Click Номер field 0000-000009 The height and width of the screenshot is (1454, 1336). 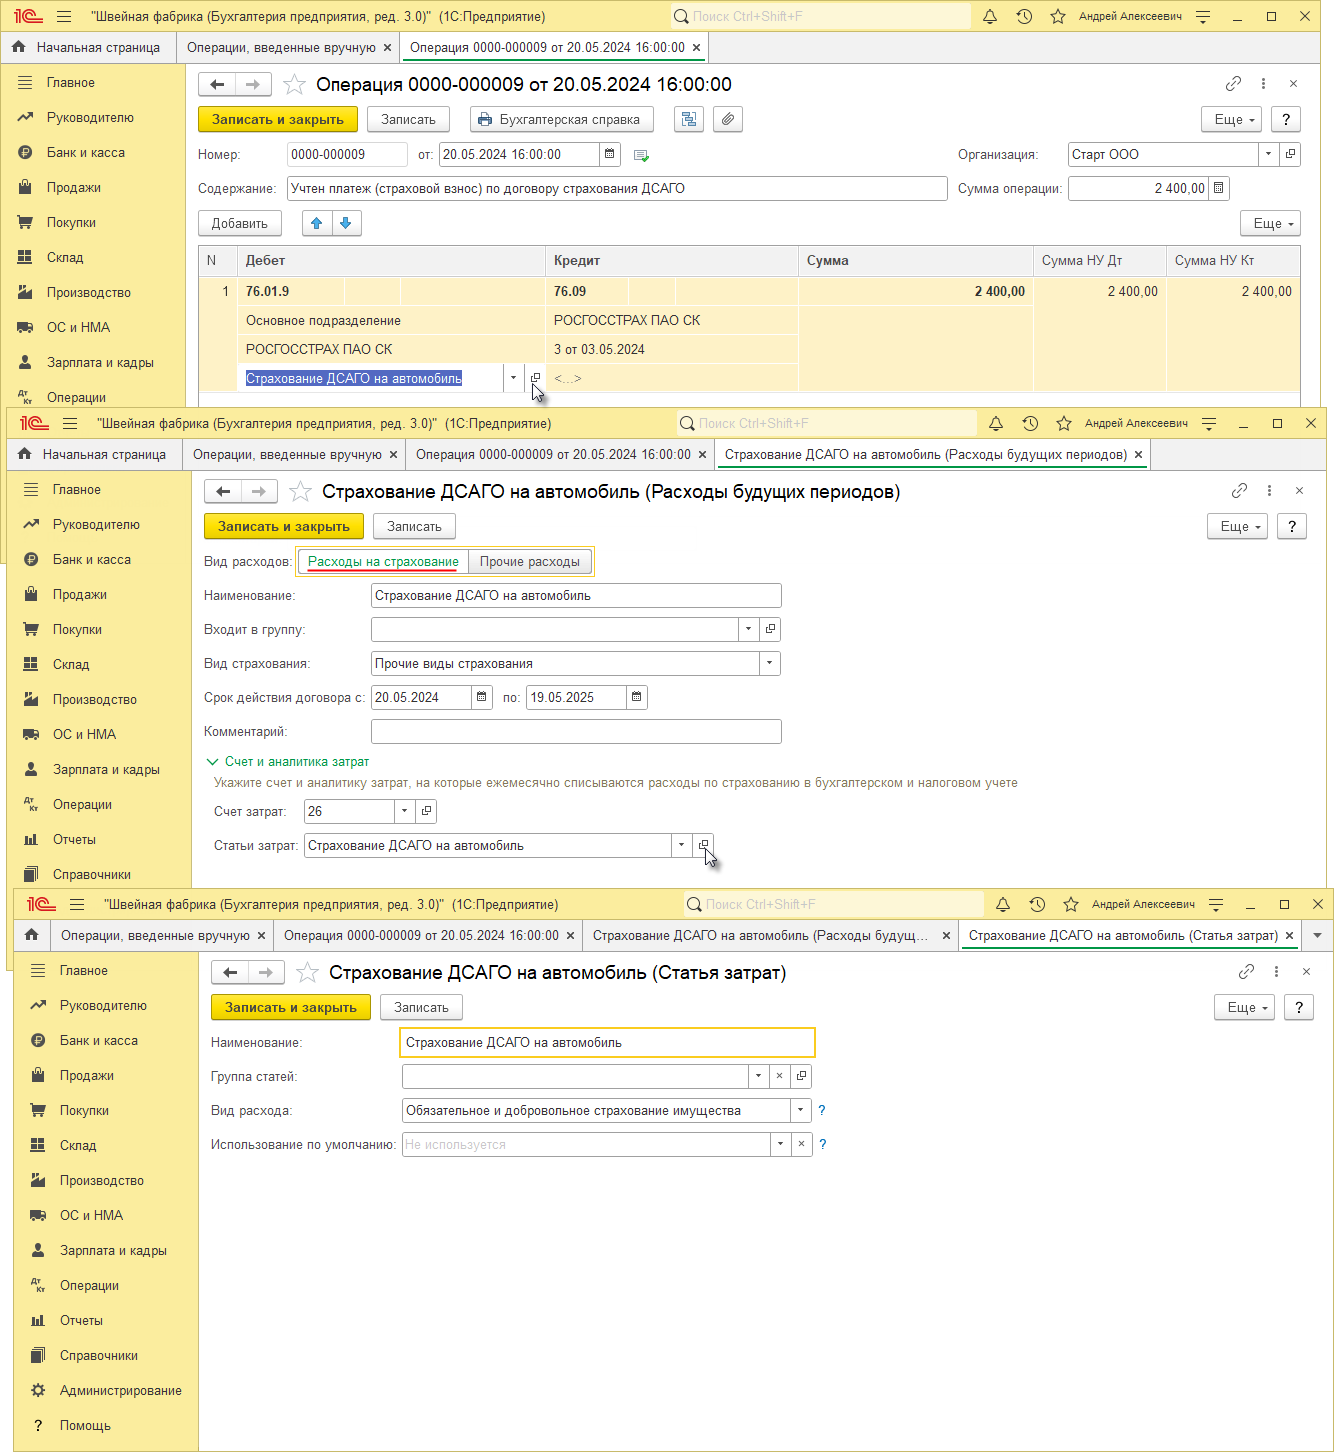(x=347, y=154)
